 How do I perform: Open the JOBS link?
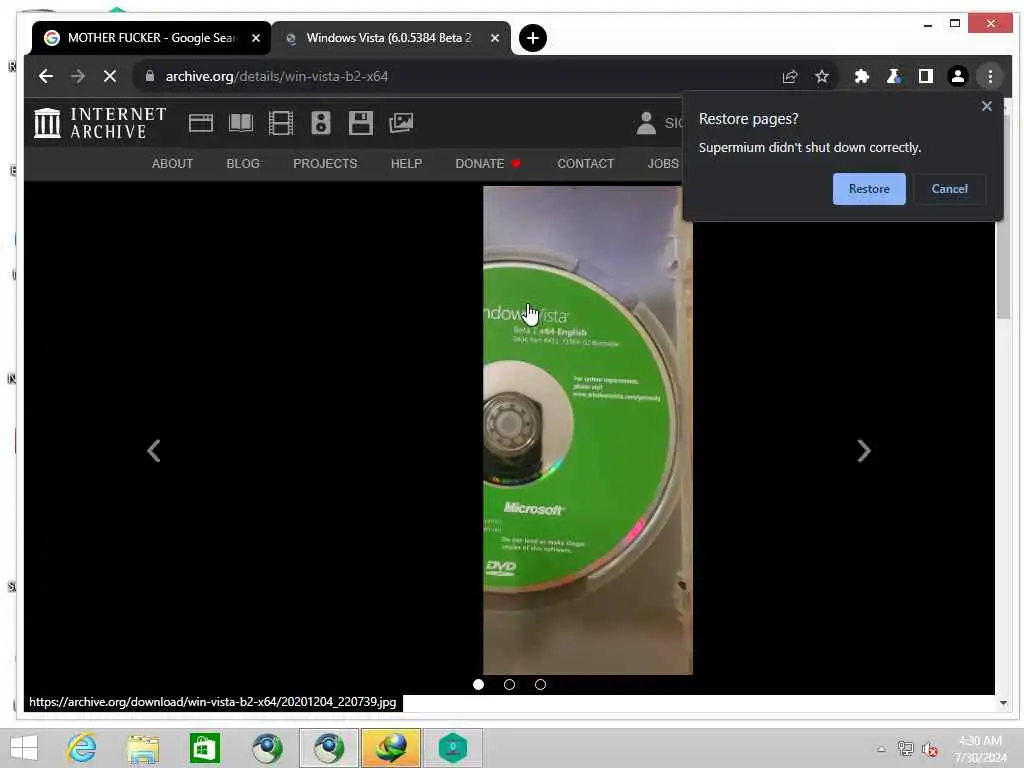[663, 164]
